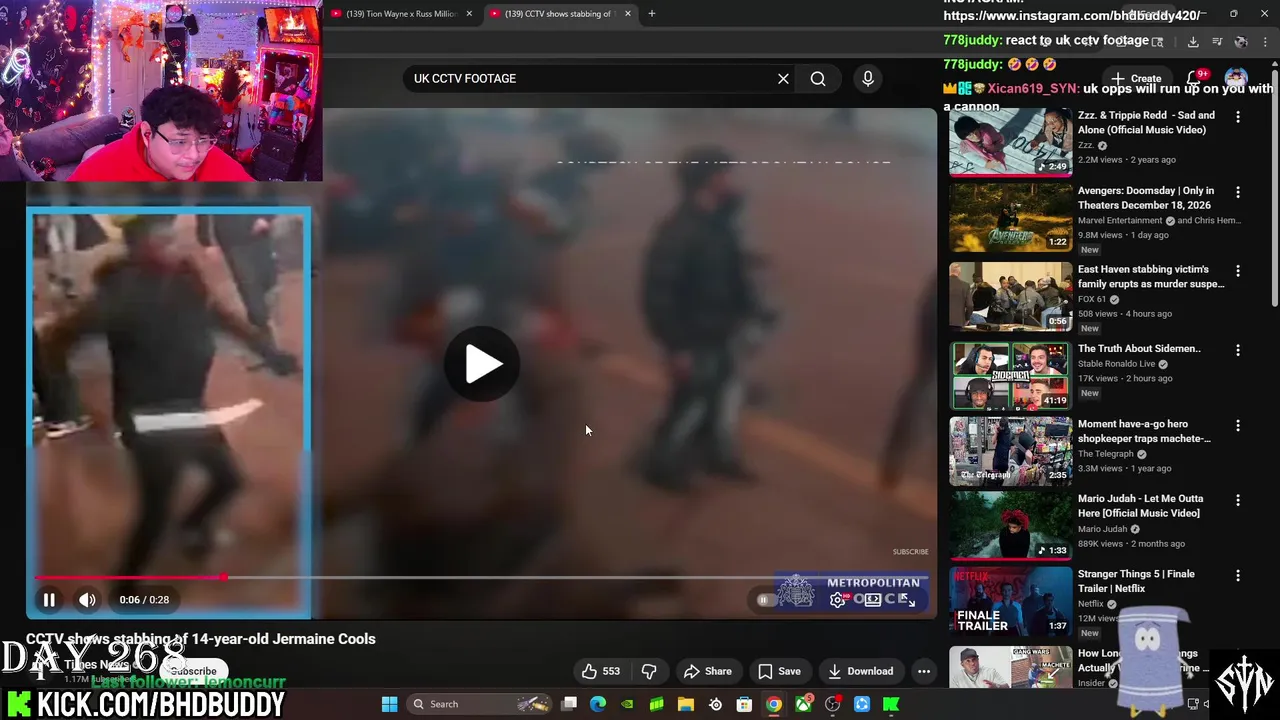Open options for the Mario Judah video
Viewport: 1280px width, 720px height.
pyautogui.click(x=1238, y=500)
